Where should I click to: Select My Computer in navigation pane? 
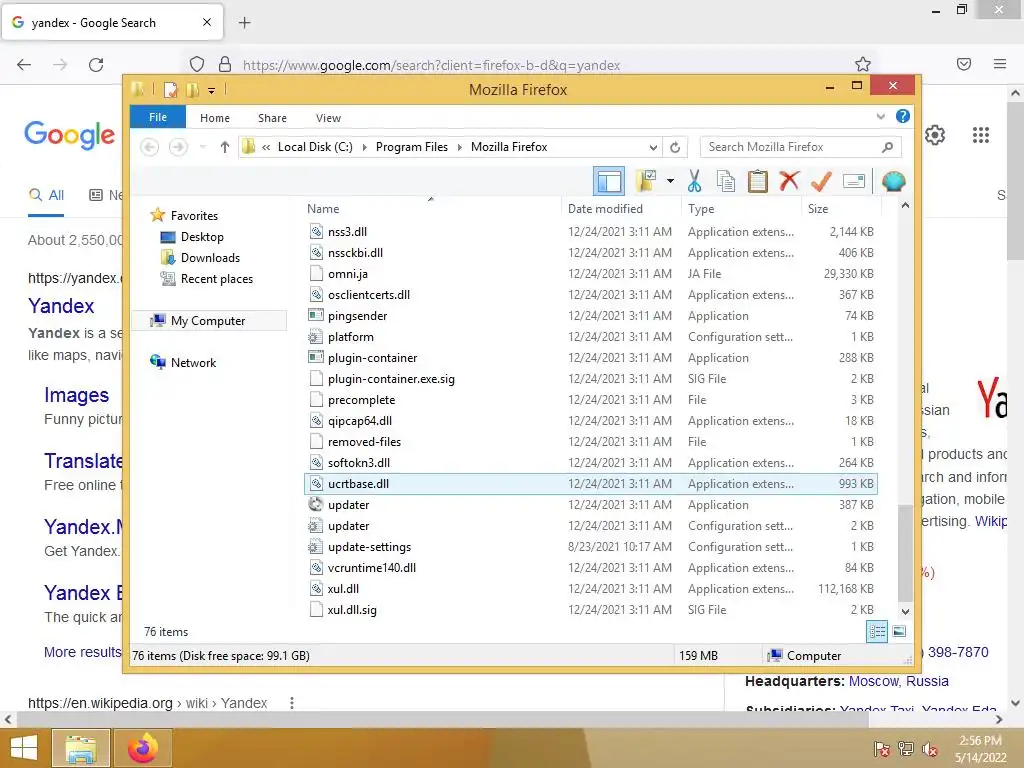tap(208, 321)
